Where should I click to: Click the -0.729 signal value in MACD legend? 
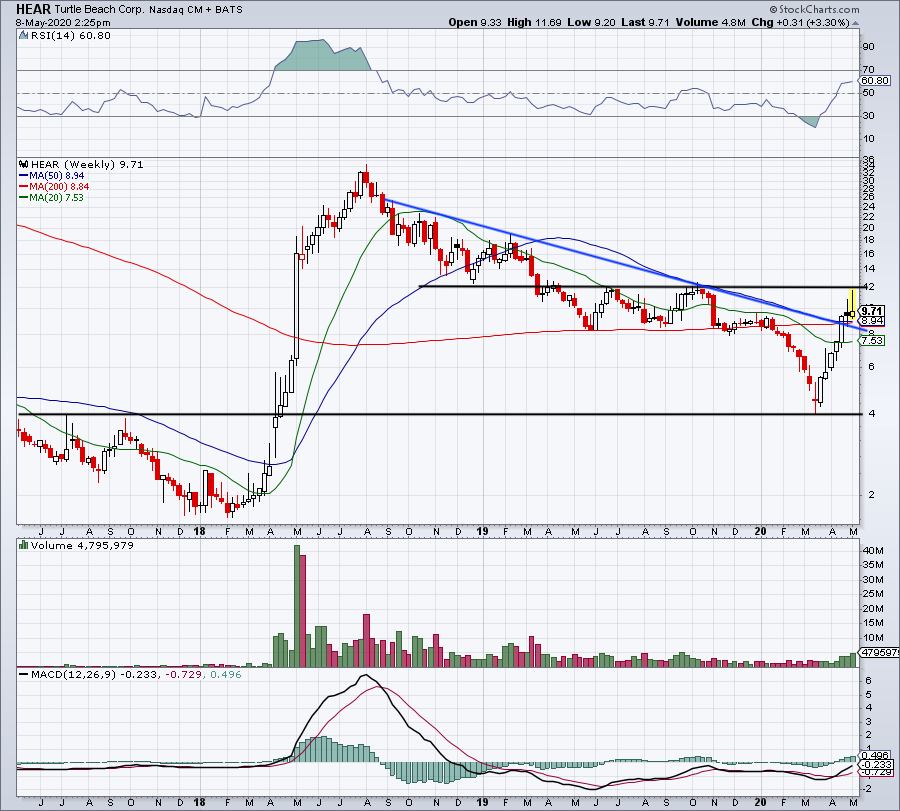(184, 674)
